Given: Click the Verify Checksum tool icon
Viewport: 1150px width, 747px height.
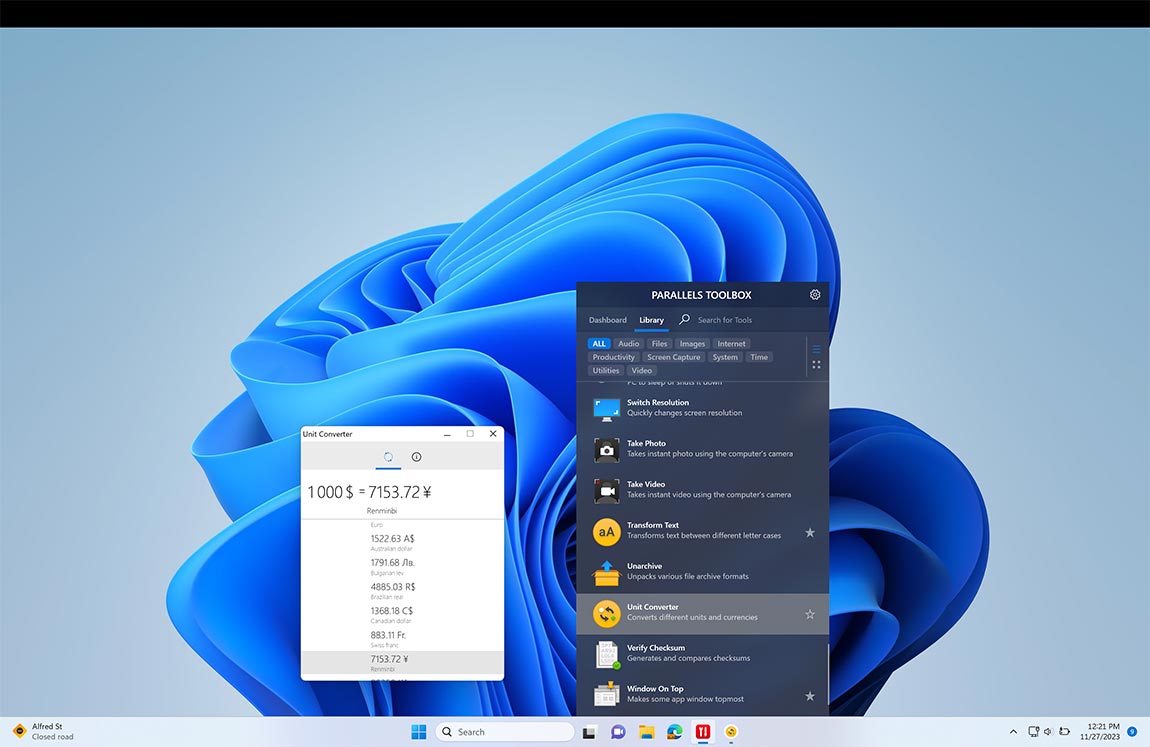Looking at the screenshot, I should click(x=606, y=654).
